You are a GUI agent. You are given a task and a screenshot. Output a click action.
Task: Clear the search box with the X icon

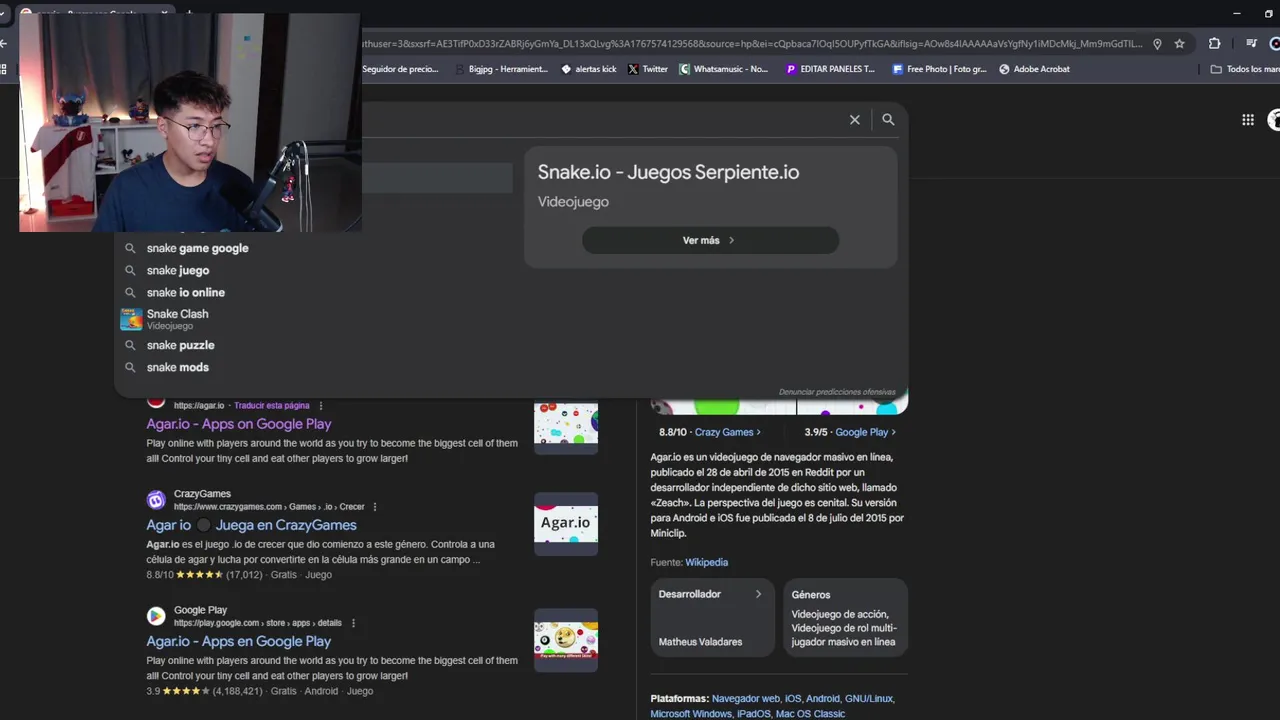[x=855, y=120]
